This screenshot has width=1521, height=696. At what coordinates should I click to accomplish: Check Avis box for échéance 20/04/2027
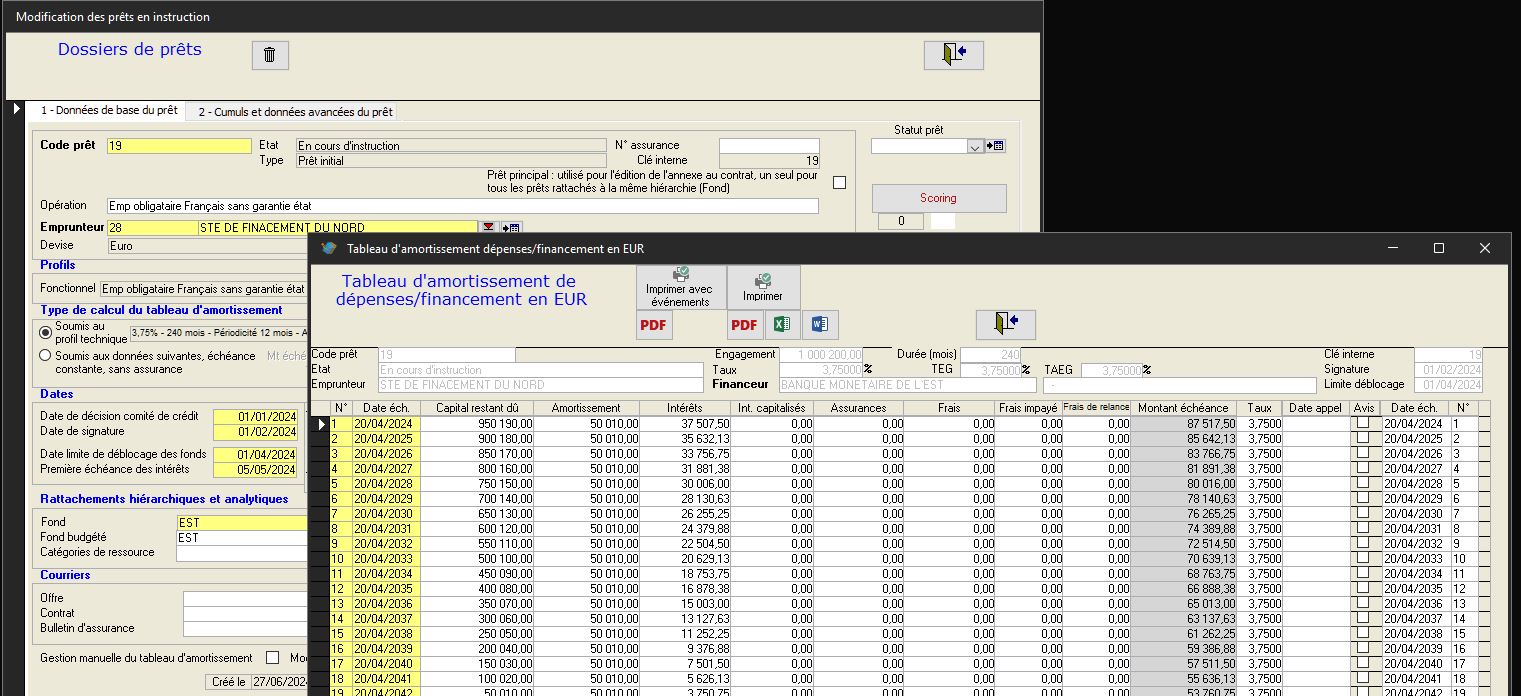point(1362,468)
